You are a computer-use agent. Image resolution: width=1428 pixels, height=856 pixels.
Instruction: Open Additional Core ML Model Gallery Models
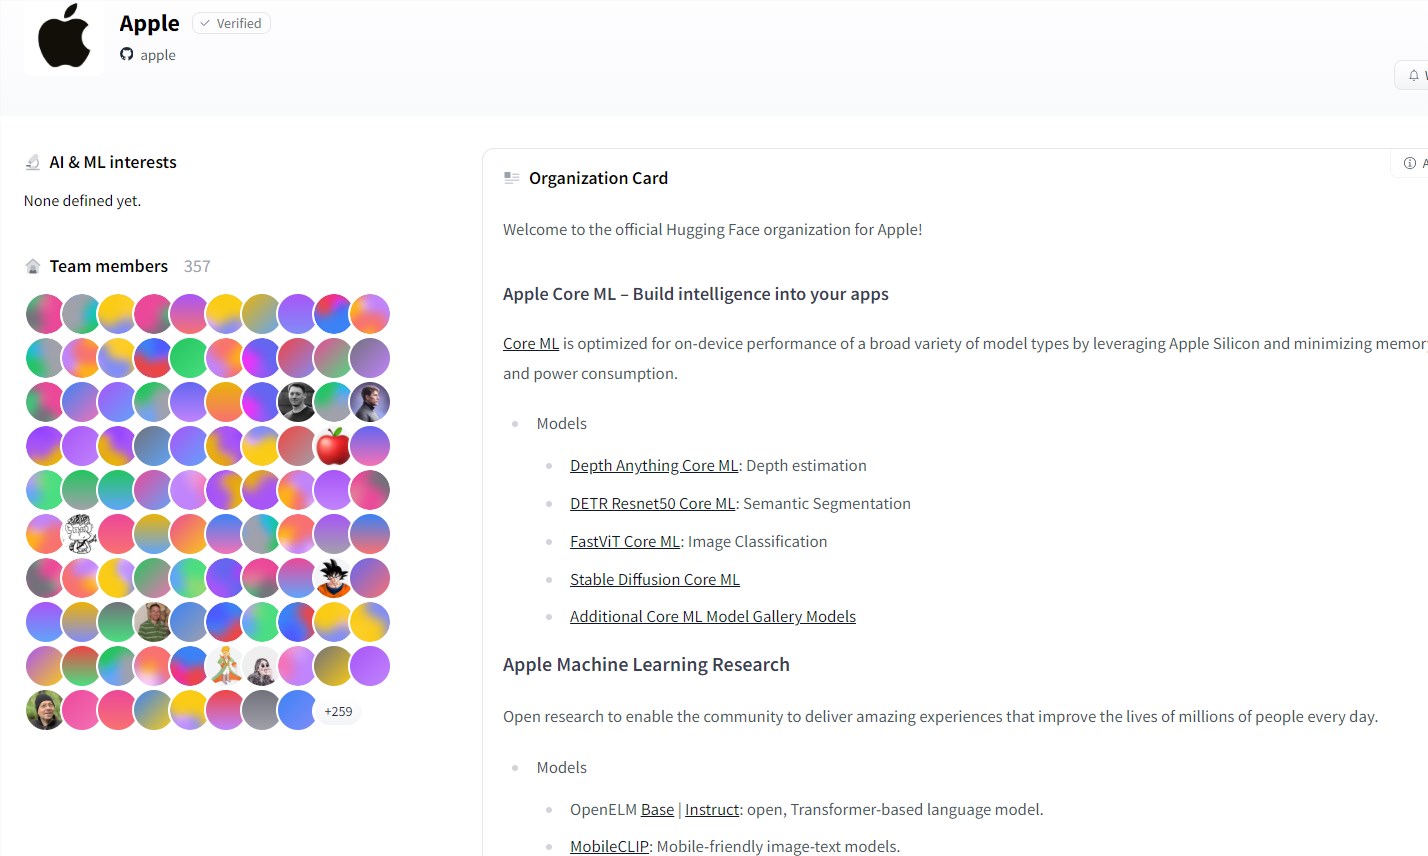click(x=712, y=616)
